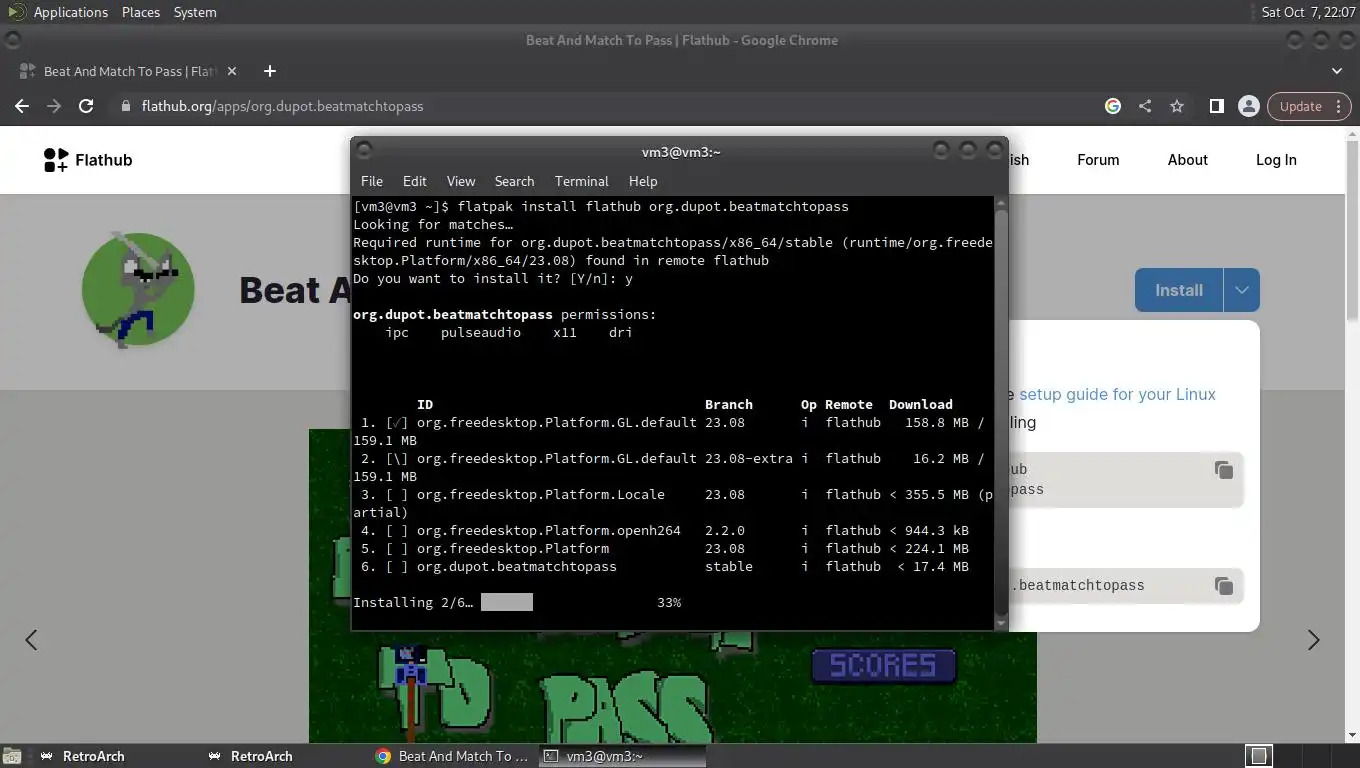Viewport: 1360px width, 768px height.
Task: Click Log In on Flathub
Action: tap(1276, 160)
